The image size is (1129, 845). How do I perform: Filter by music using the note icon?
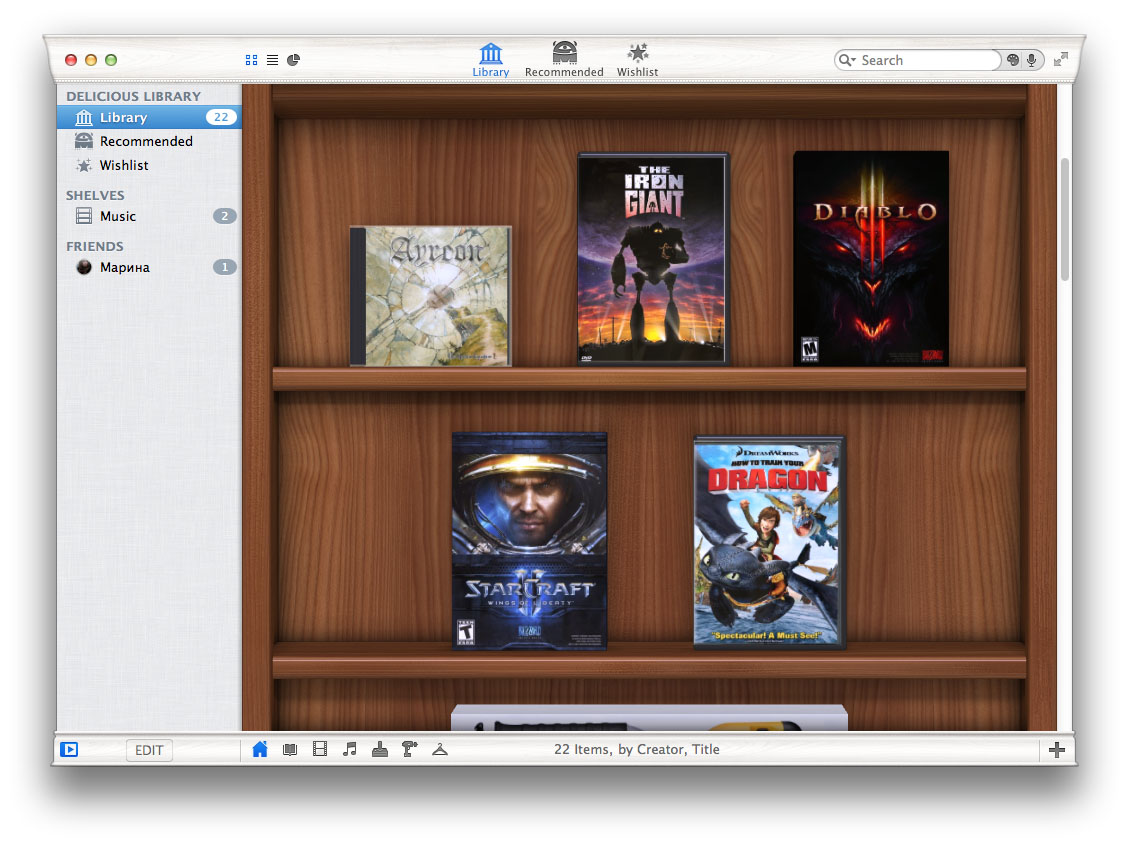(x=350, y=749)
